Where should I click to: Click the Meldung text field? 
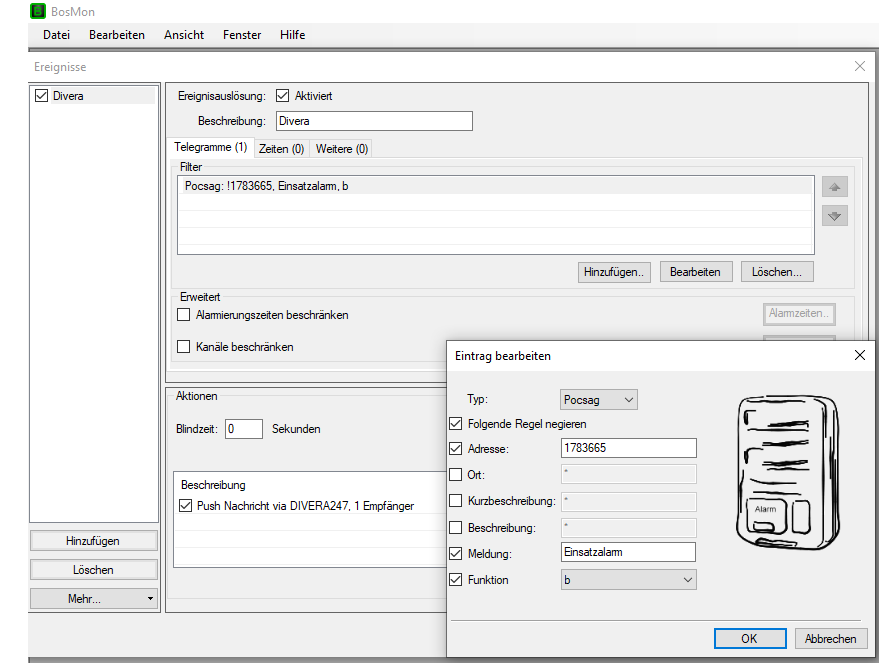tap(627, 552)
